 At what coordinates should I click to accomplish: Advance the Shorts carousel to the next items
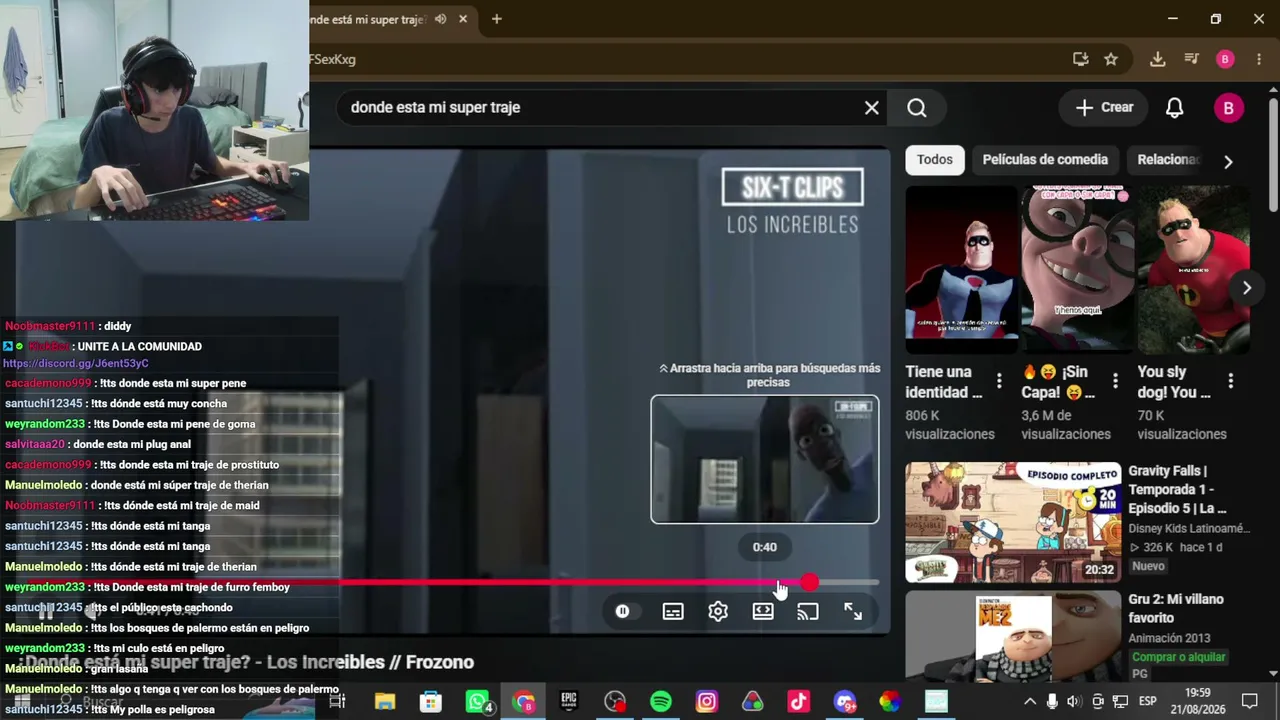click(x=1246, y=288)
